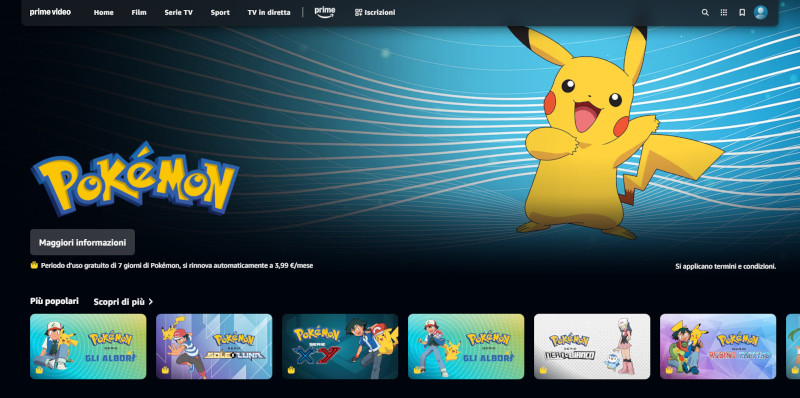Image resolution: width=800 pixels, height=398 pixels.
Task: Click Si applicano termini e condizioni
Action: (x=726, y=266)
